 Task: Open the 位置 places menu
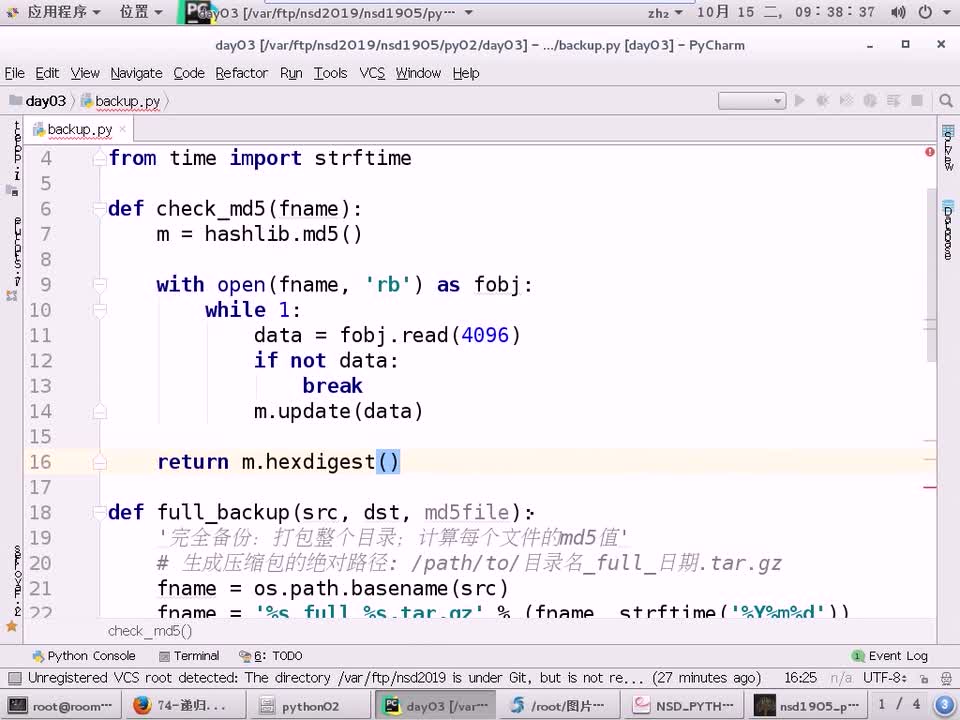141,12
